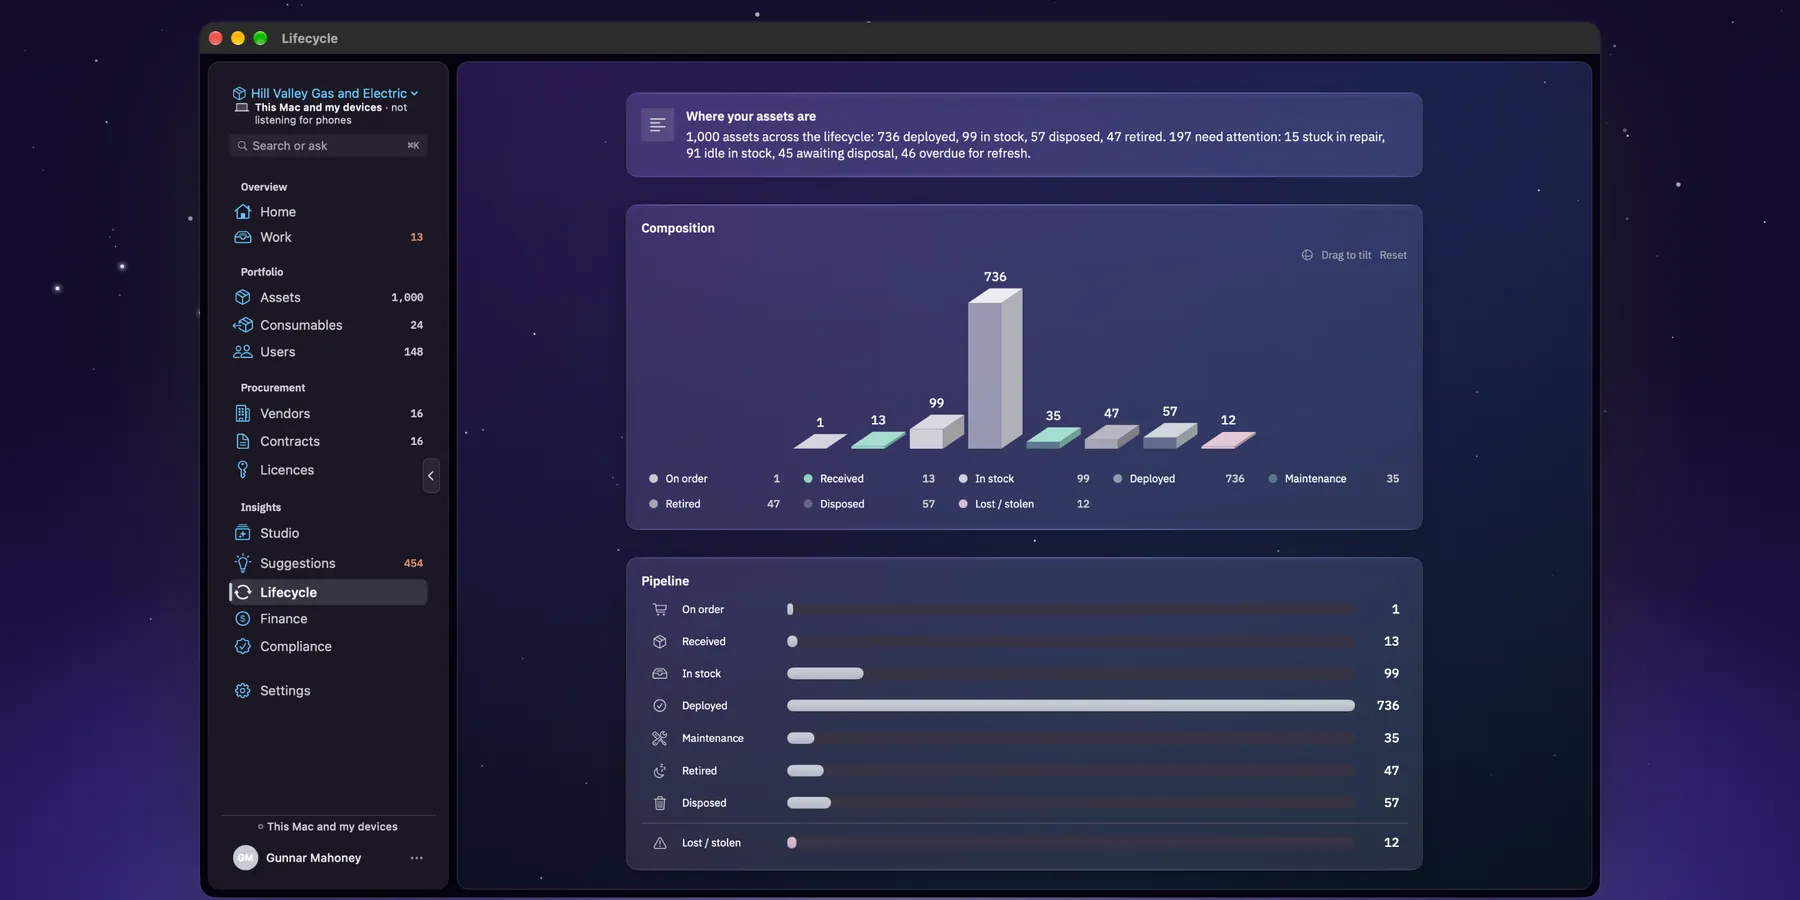Click the Retired row value 47 in Pipeline

click(1391, 771)
